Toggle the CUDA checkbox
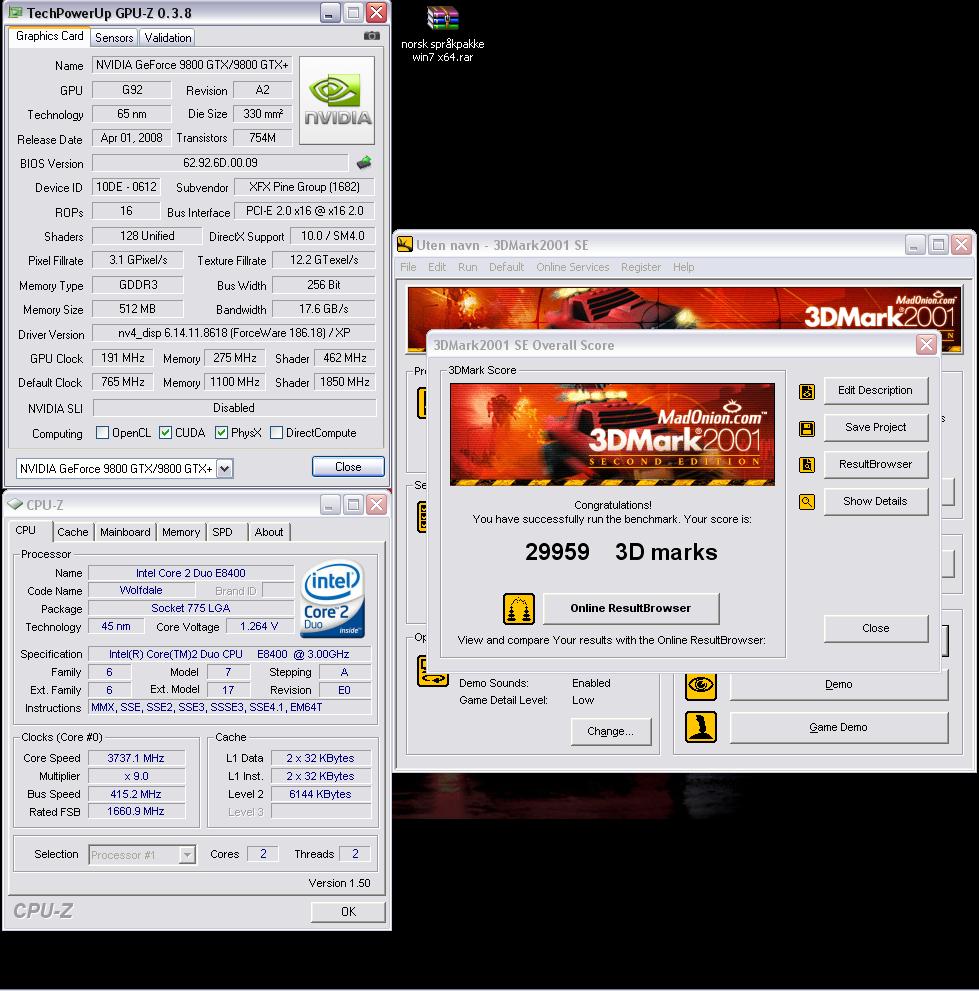979x991 pixels. (x=166, y=433)
